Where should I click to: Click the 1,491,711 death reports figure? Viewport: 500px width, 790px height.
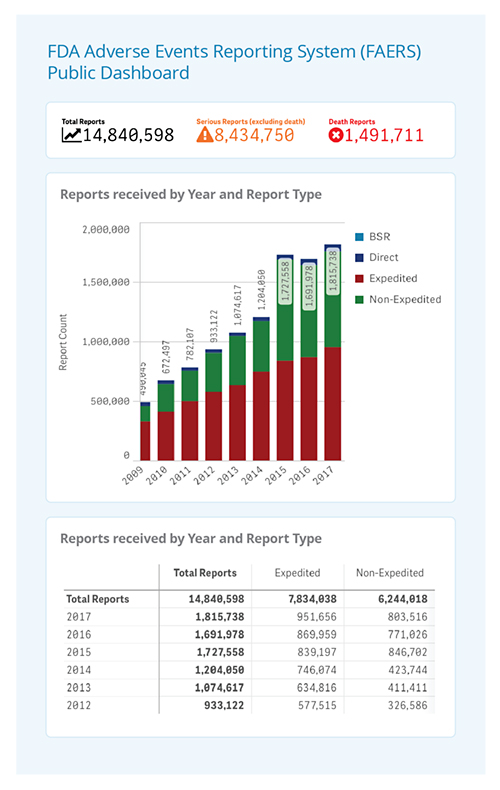384,135
